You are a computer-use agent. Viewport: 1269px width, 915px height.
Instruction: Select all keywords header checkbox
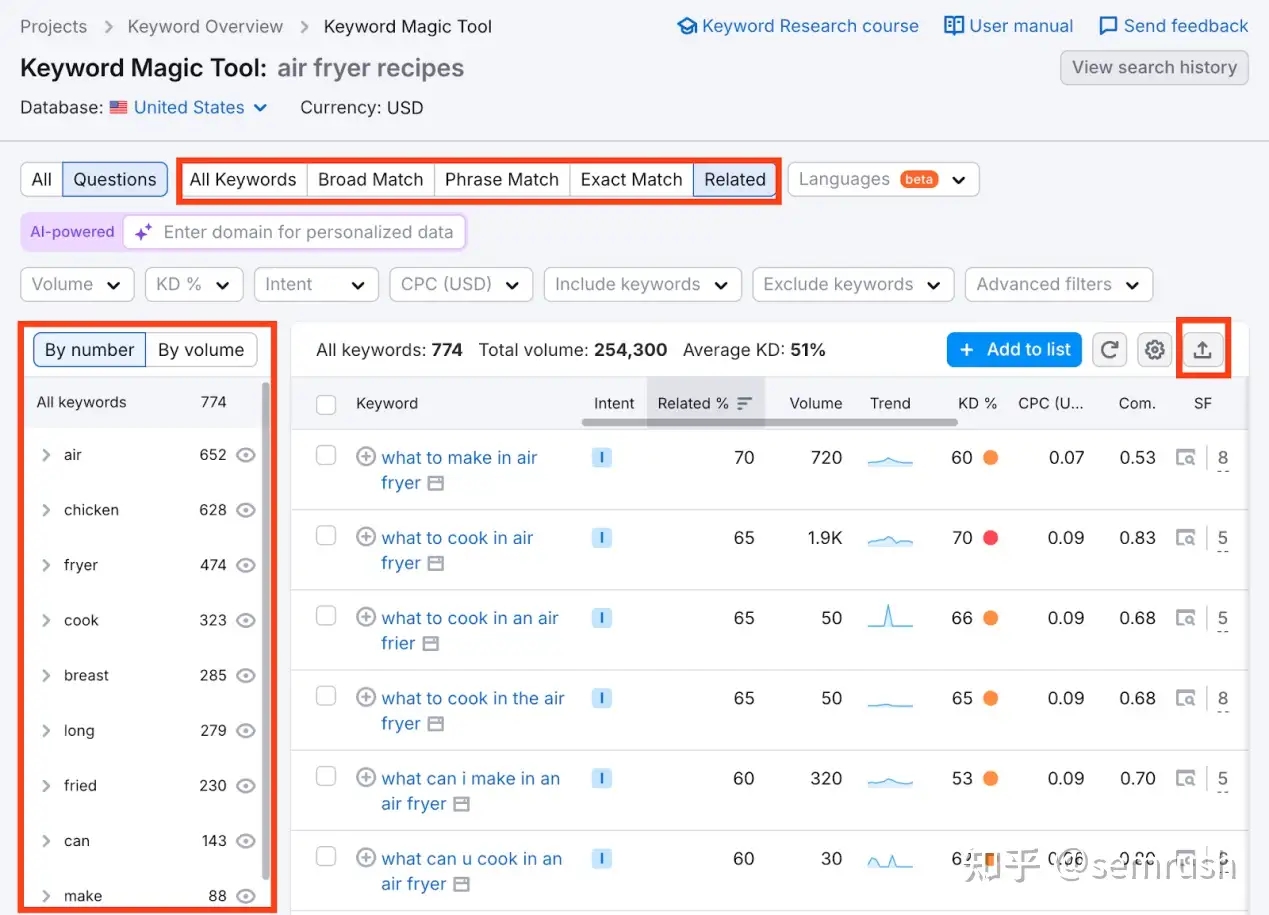tap(326, 404)
